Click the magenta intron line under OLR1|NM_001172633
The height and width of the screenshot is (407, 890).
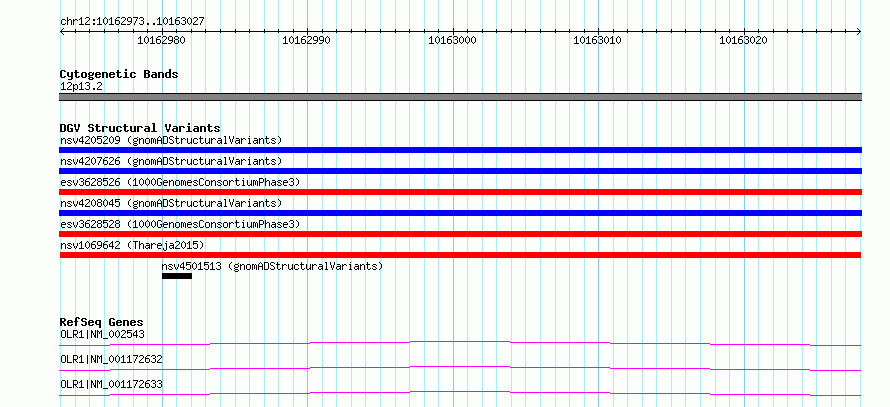click(460, 393)
